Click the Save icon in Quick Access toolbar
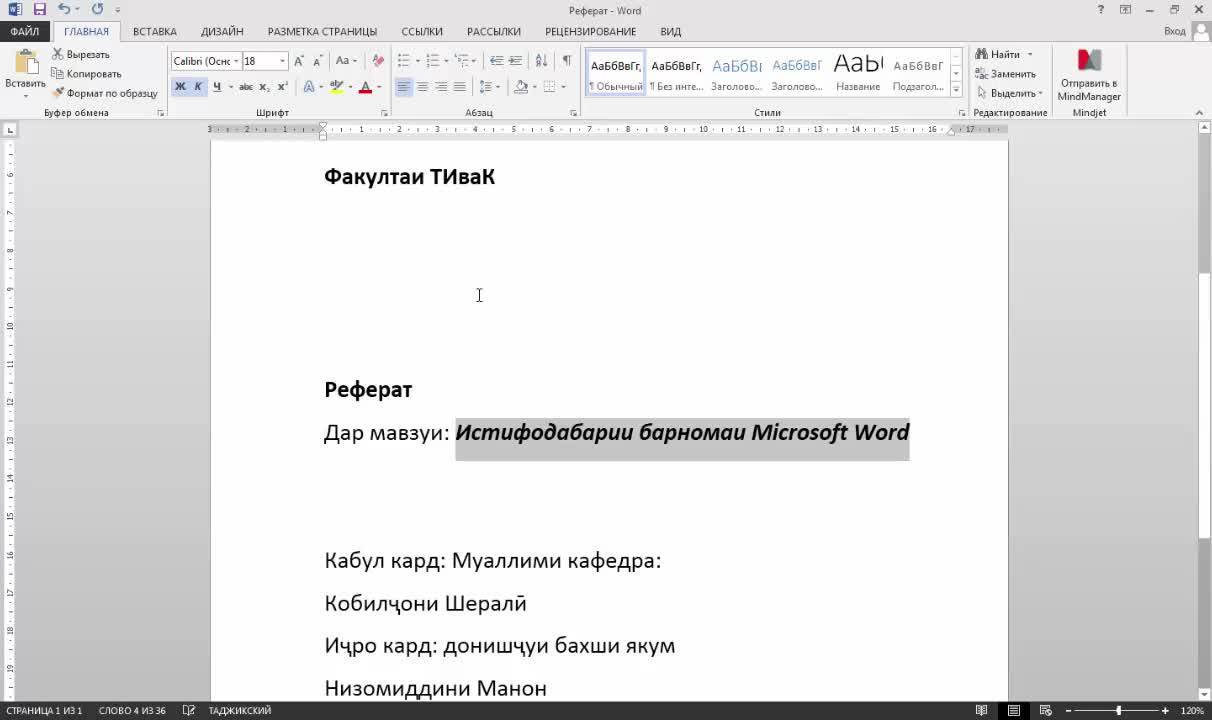The image size is (1212, 720). (40, 10)
